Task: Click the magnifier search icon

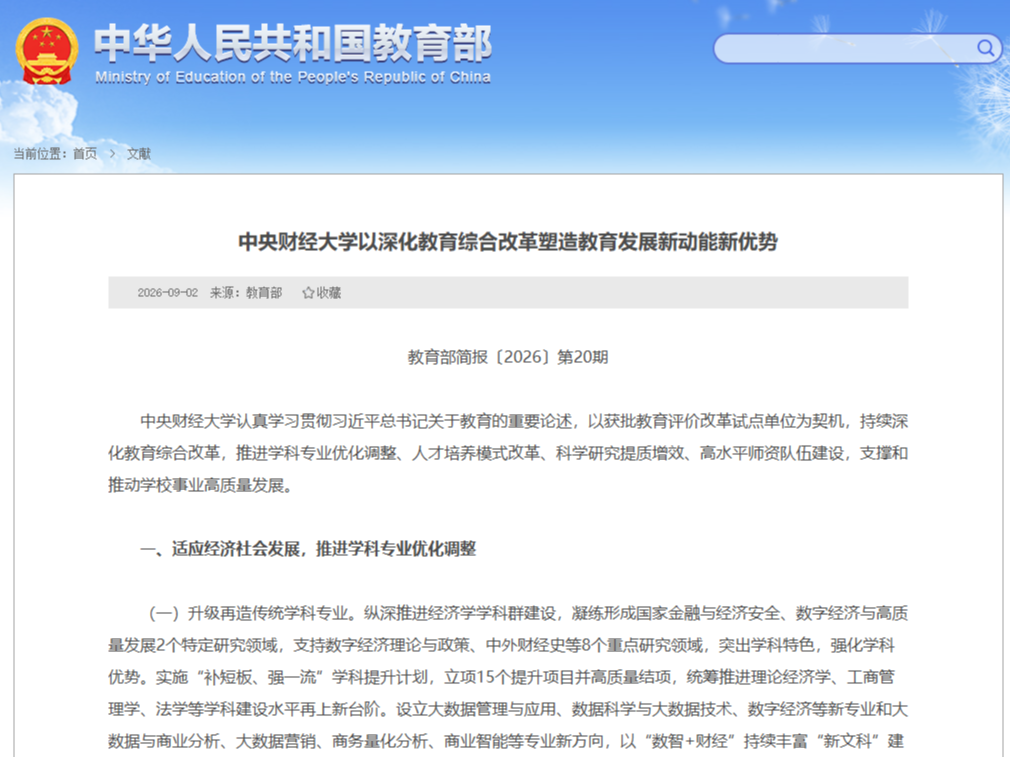Action: (x=985, y=48)
